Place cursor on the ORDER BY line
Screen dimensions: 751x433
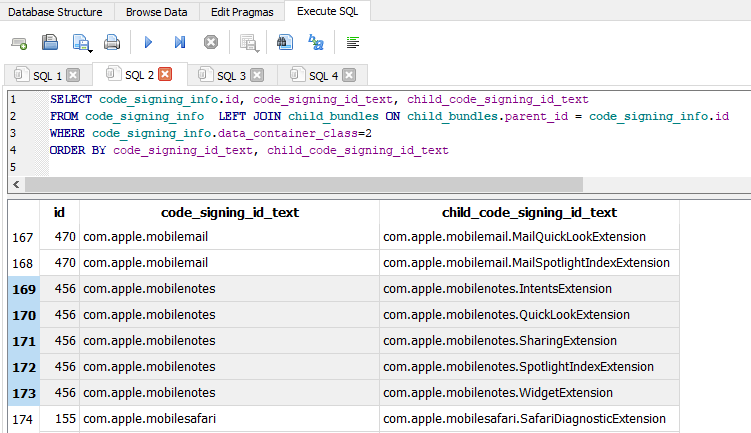pos(249,150)
